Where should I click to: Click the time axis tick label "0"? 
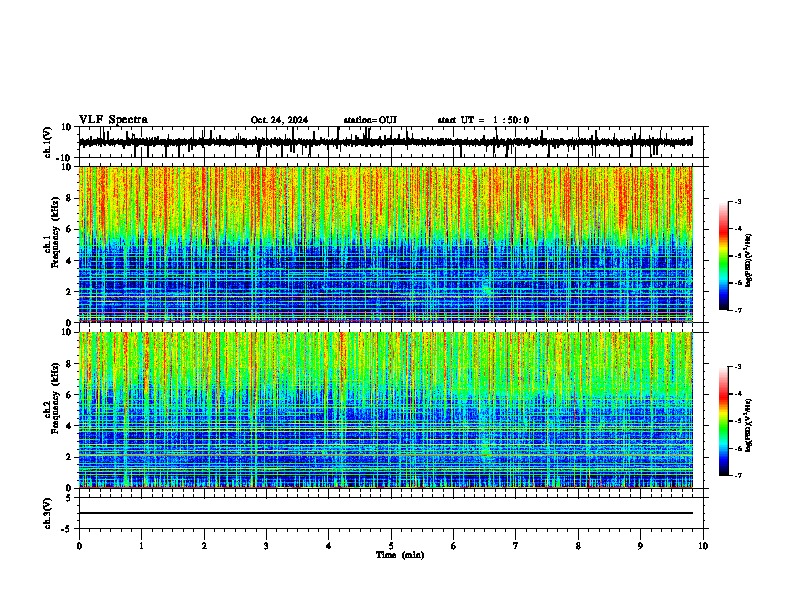click(79, 546)
